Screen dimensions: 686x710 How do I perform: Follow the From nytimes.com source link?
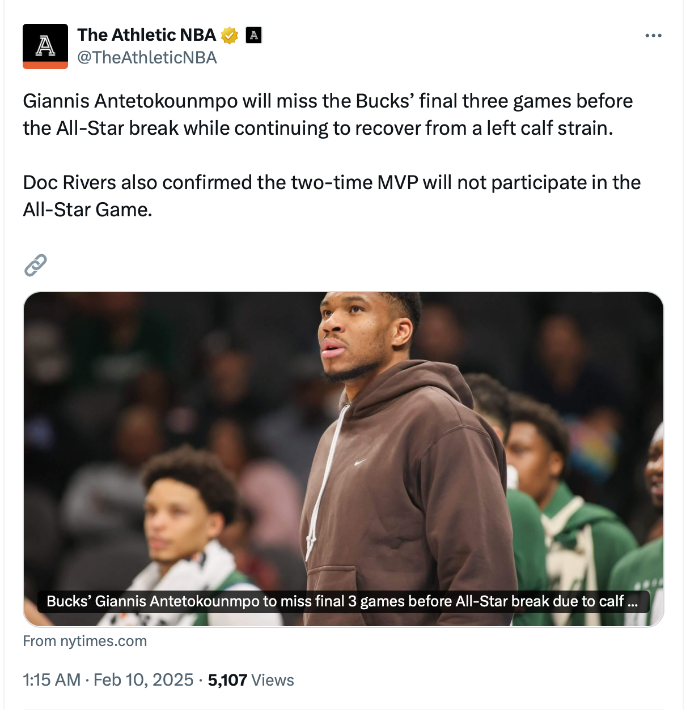[85, 641]
